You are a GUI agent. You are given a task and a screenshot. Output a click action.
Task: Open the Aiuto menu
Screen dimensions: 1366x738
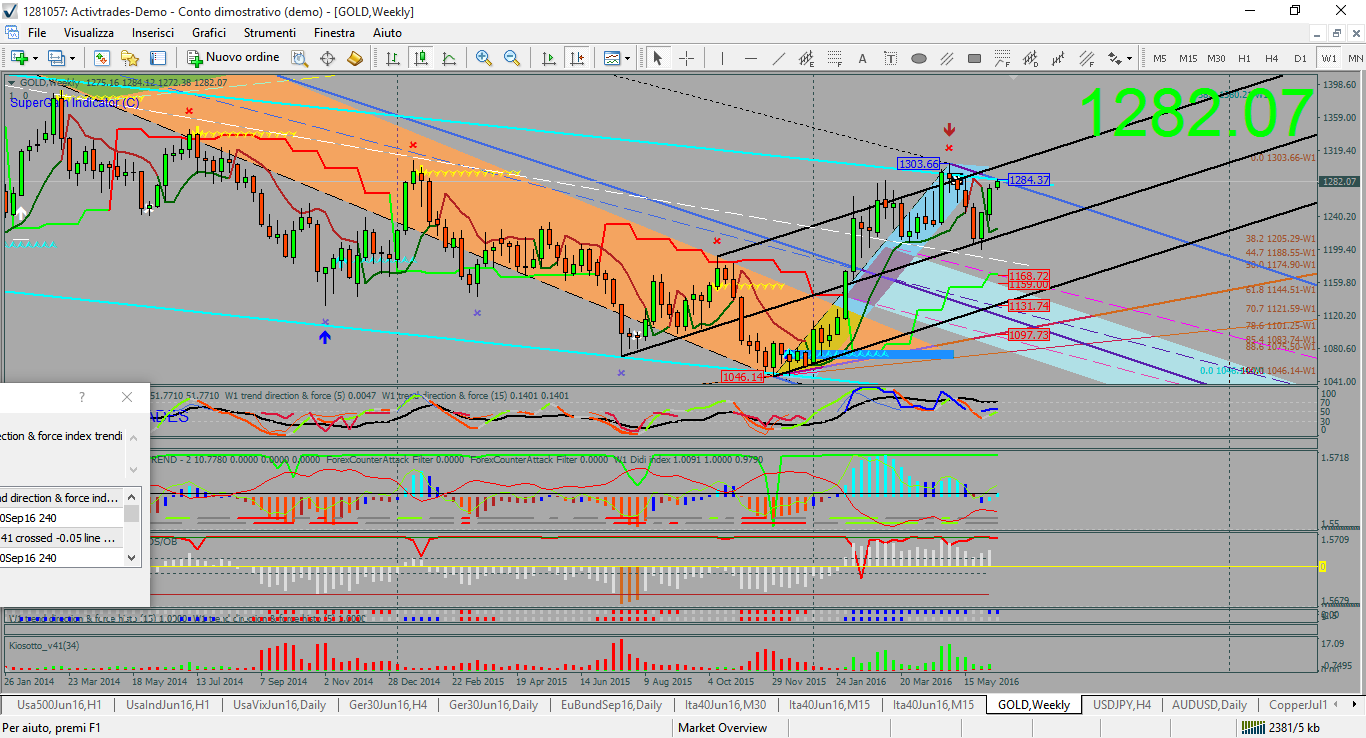click(x=387, y=33)
